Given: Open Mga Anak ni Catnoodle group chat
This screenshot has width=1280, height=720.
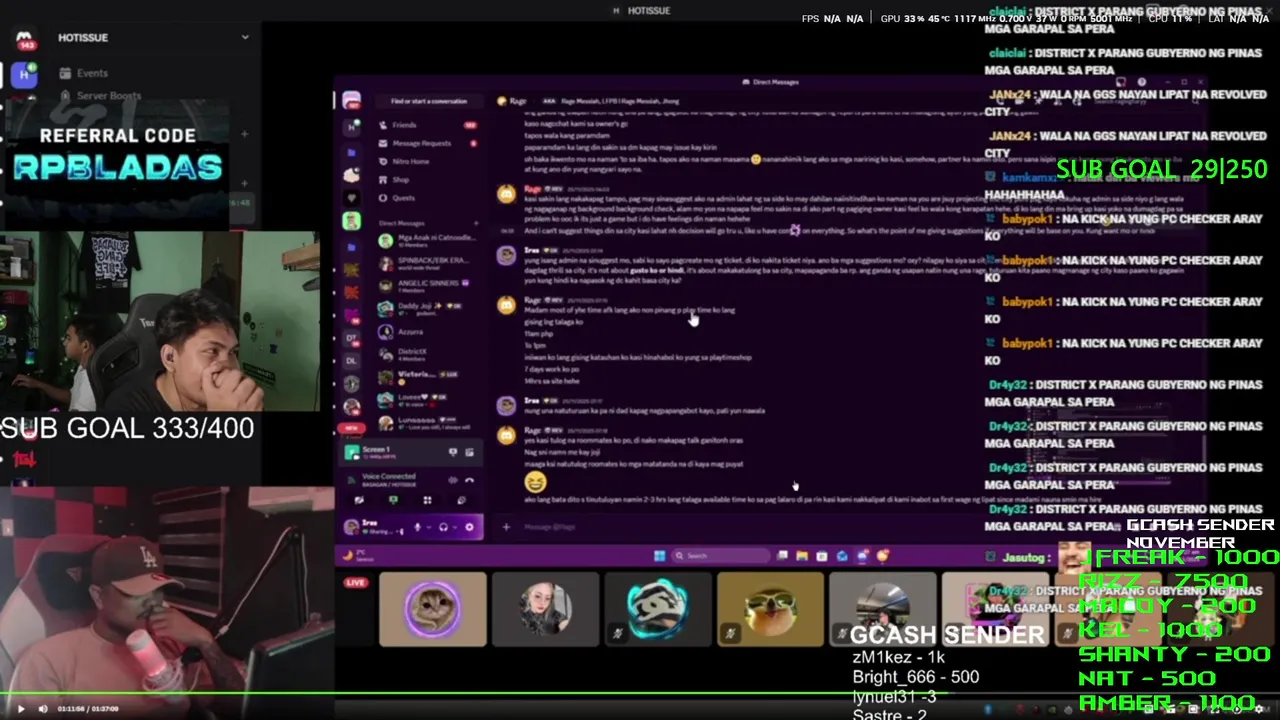Looking at the screenshot, I should (x=427, y=241).
